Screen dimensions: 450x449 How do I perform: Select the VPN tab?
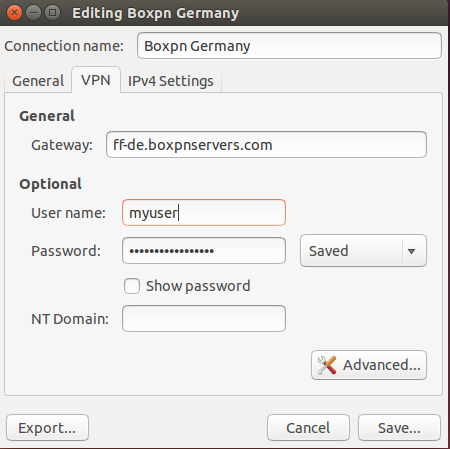[x=96, y=80]
